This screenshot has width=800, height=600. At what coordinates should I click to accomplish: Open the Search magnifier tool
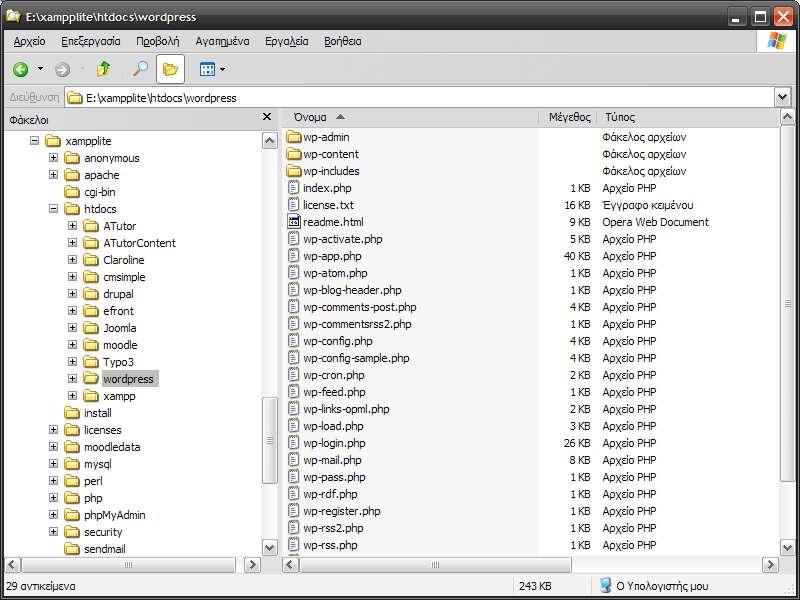click(140, 69)
